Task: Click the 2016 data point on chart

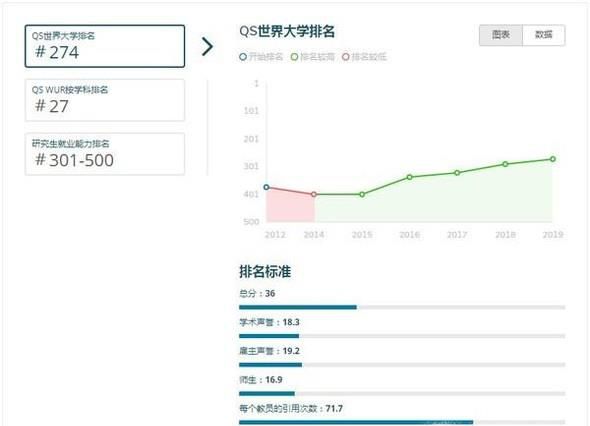Action: coord(410,177)
